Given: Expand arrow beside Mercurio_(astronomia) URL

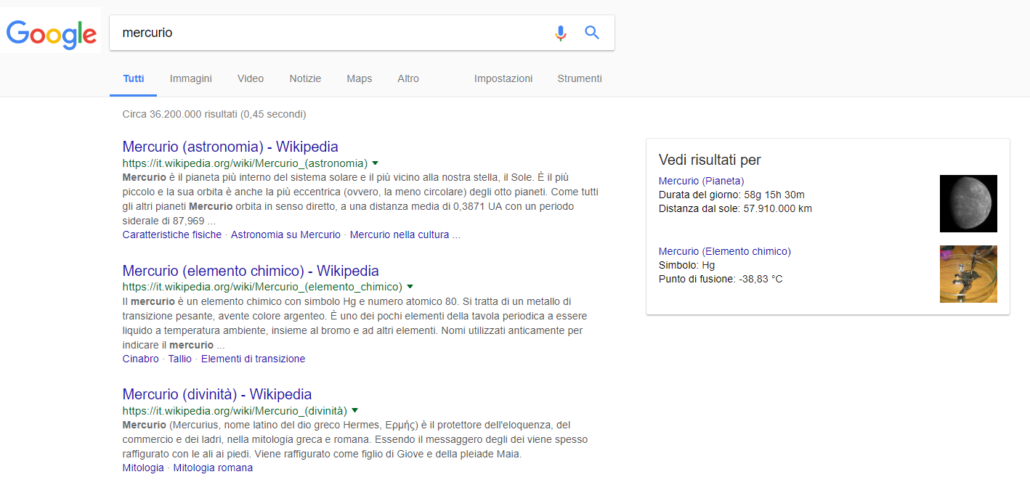Looking at the screenshot, I should point(374,163).
